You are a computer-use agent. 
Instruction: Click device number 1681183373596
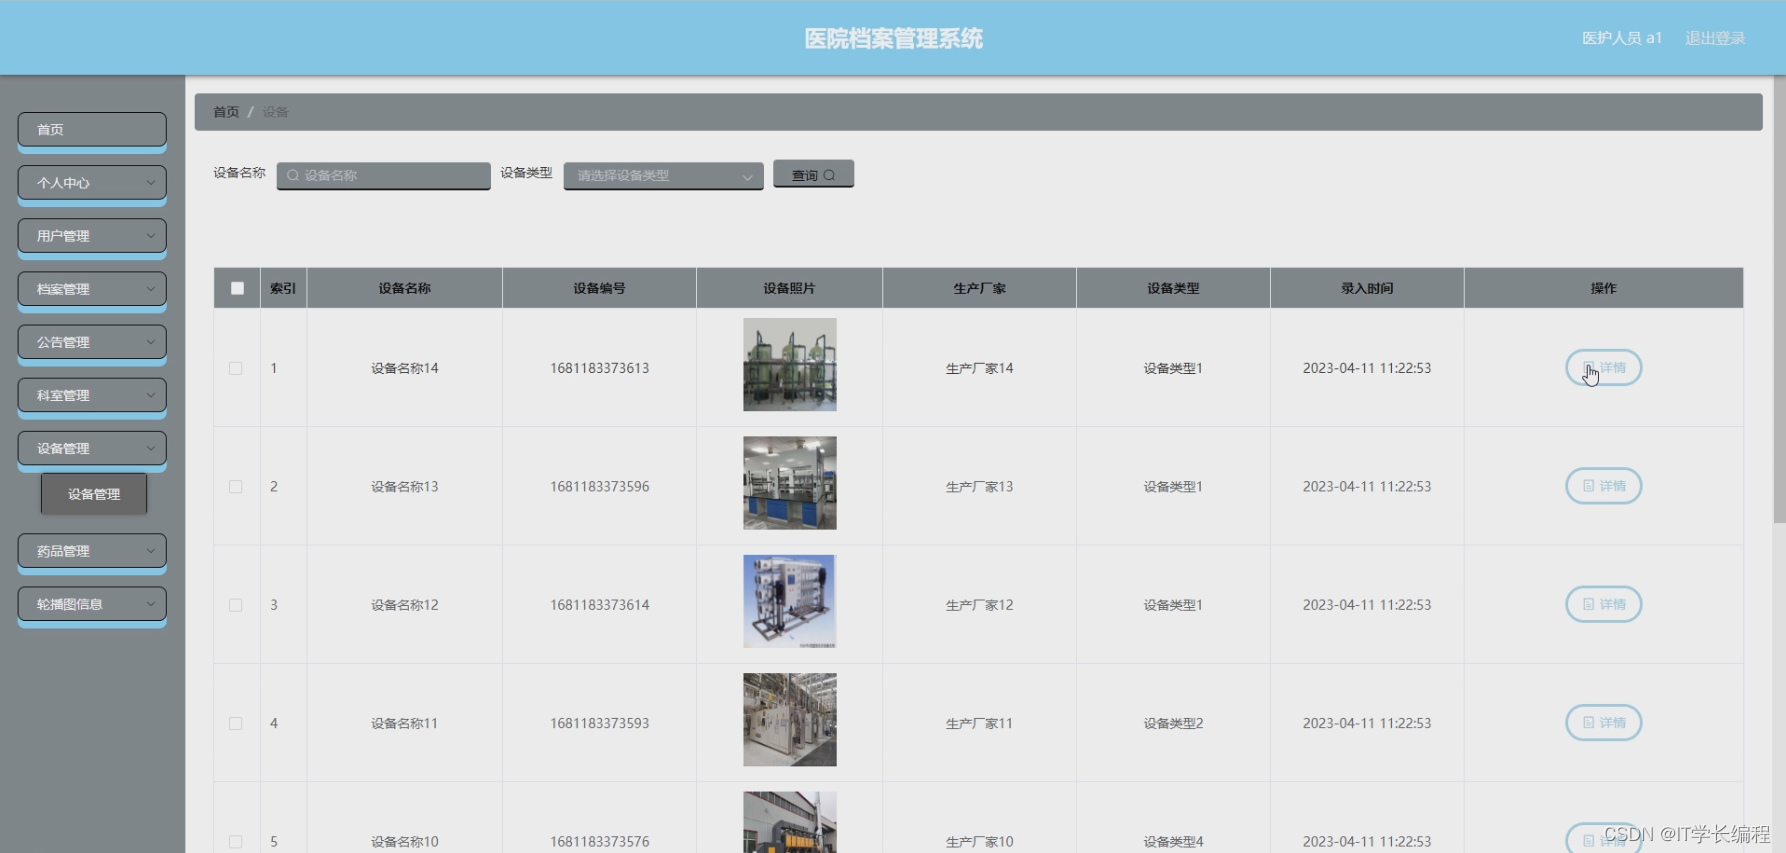click(599, 486)
